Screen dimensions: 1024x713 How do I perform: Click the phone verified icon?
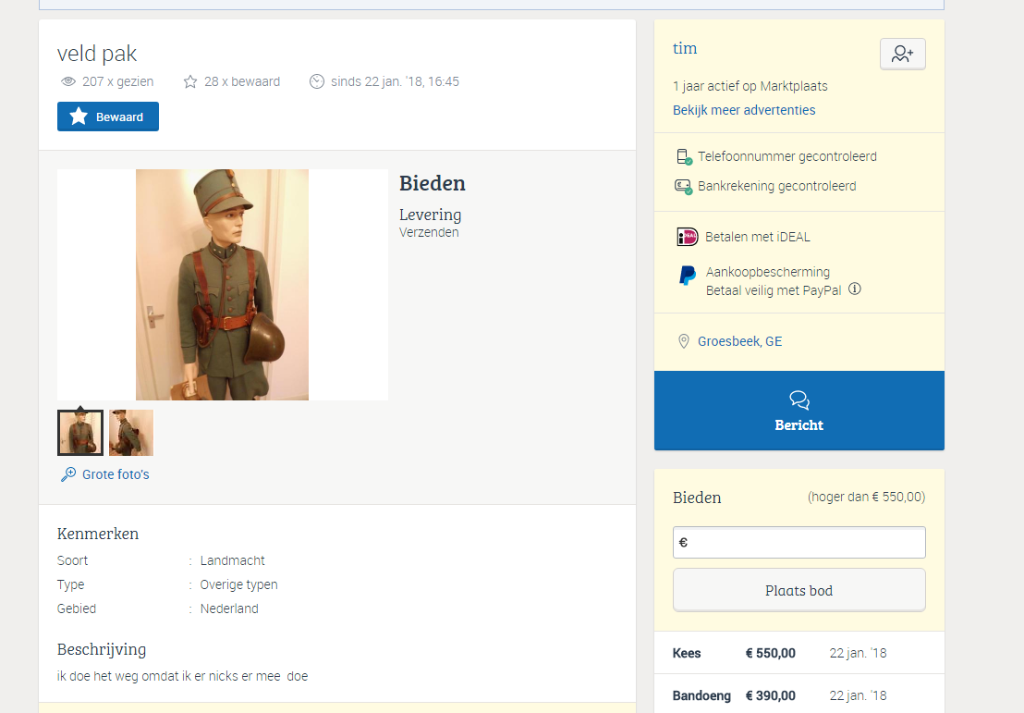coord(683,157)
